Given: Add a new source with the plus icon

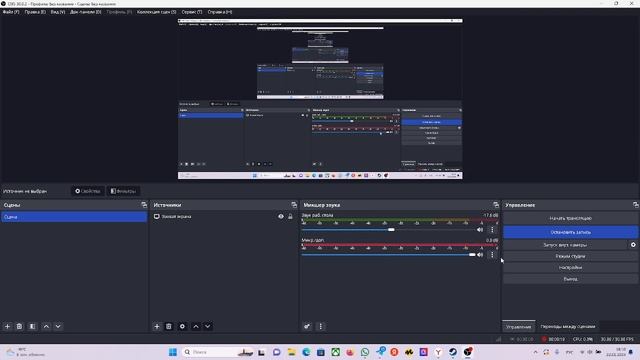Looking at the screenshot, I should [x=157, y=327].
